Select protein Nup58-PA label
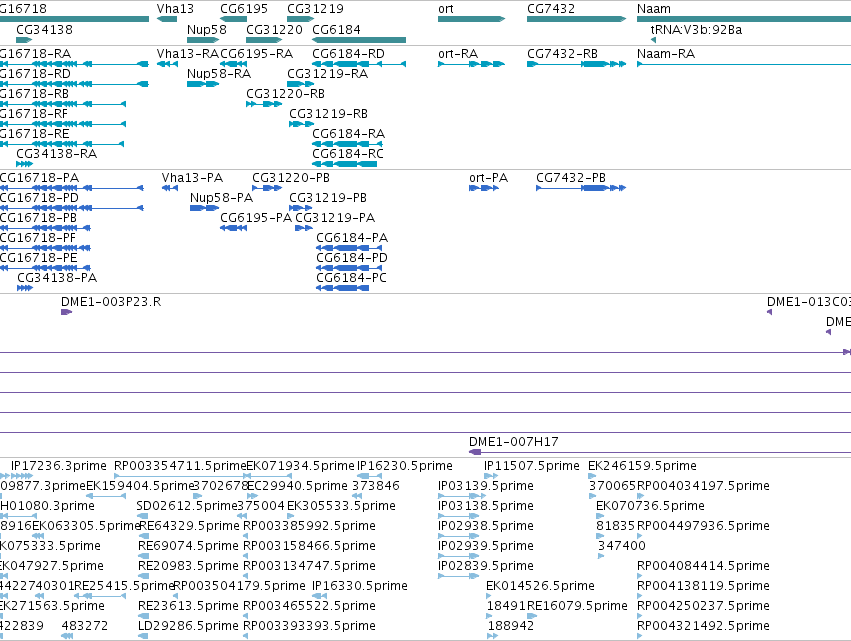Viewport: 851px width, 641px height. tap(221, 198)
